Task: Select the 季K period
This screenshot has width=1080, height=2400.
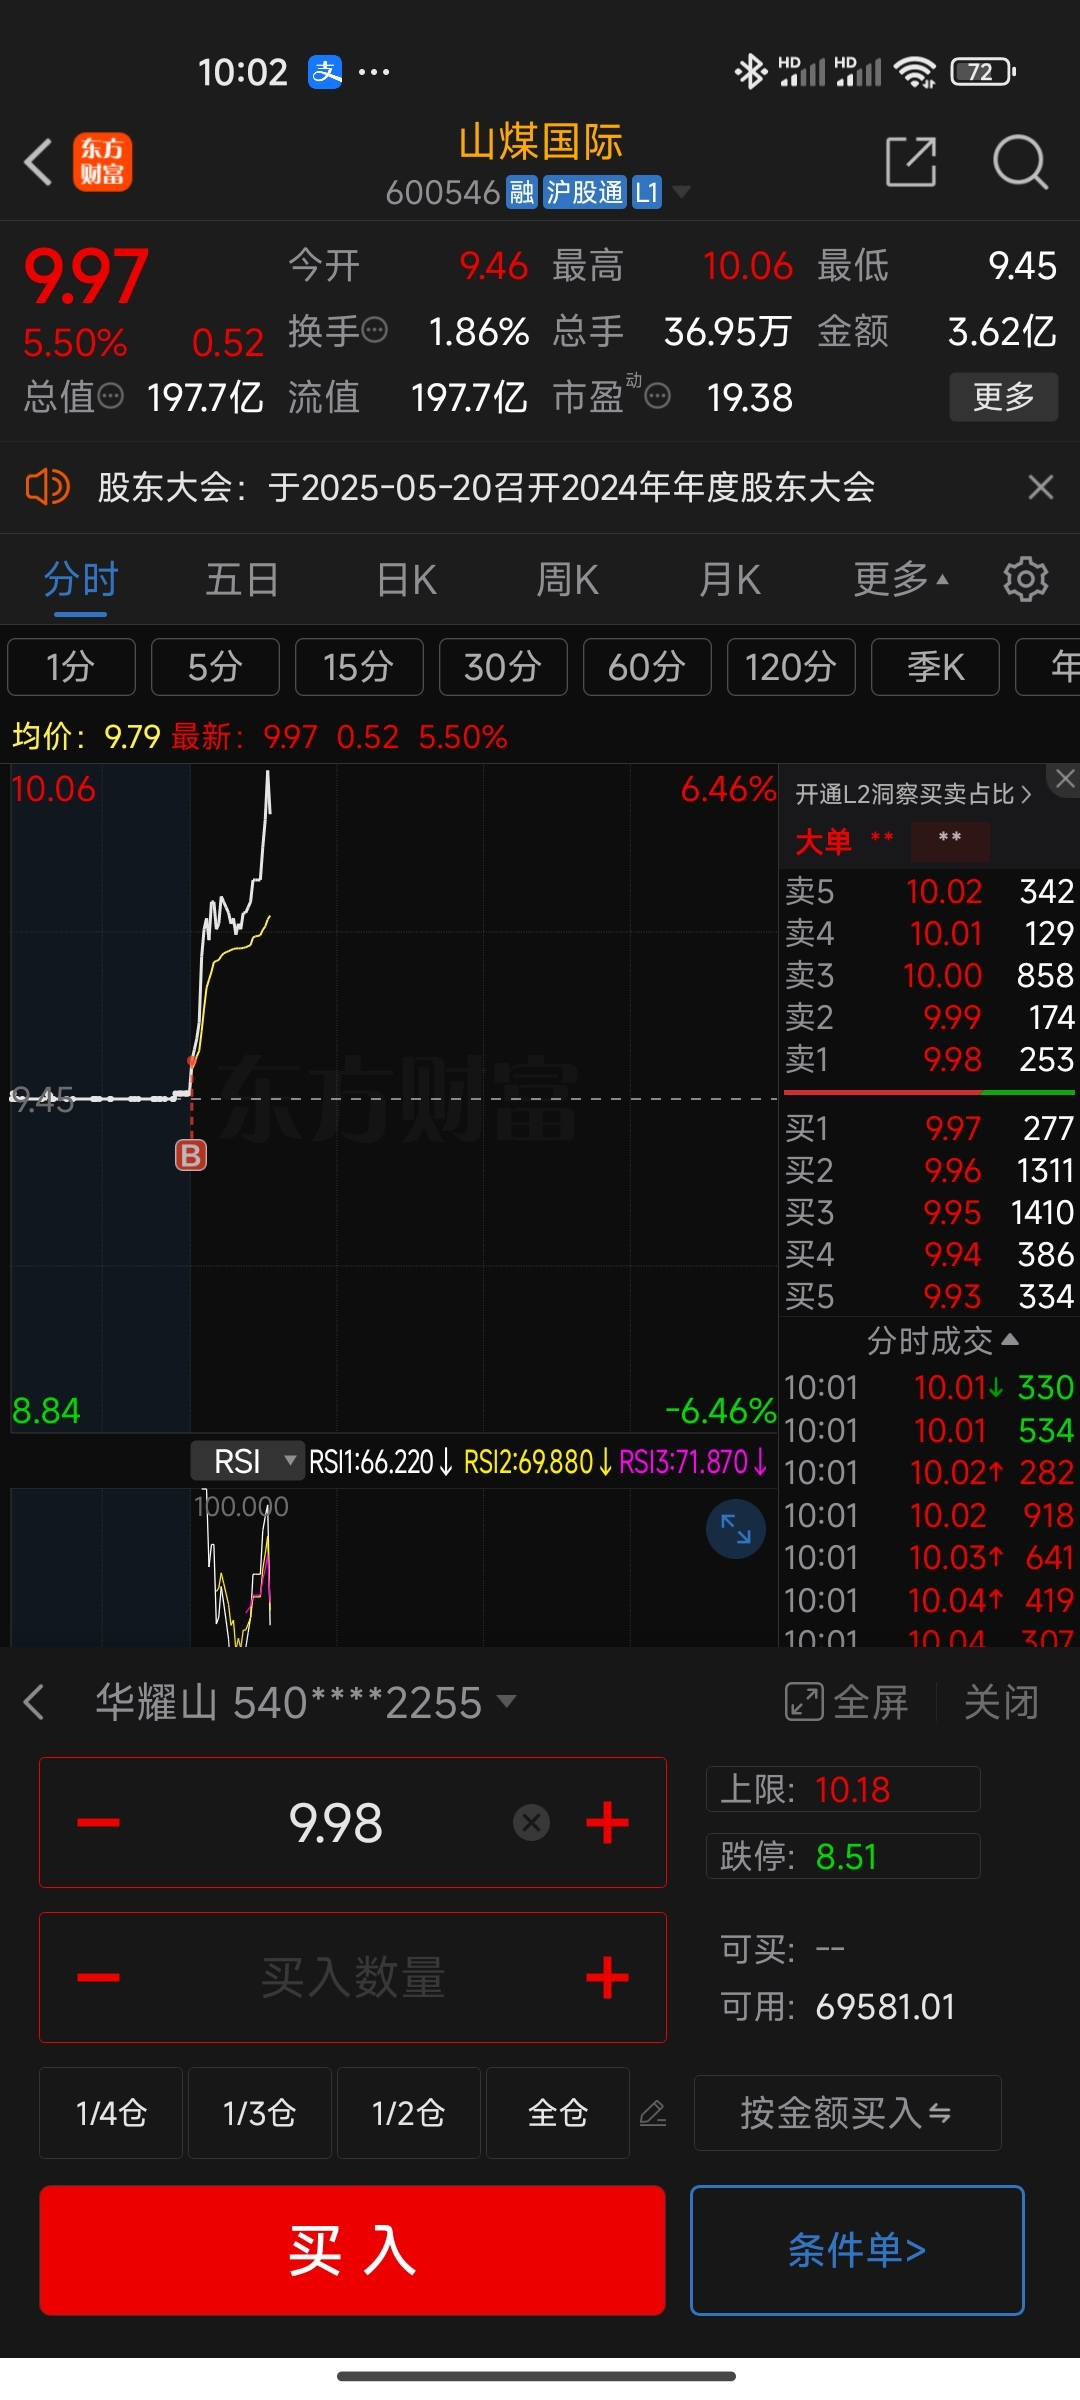Action: [x=935, y=666]
